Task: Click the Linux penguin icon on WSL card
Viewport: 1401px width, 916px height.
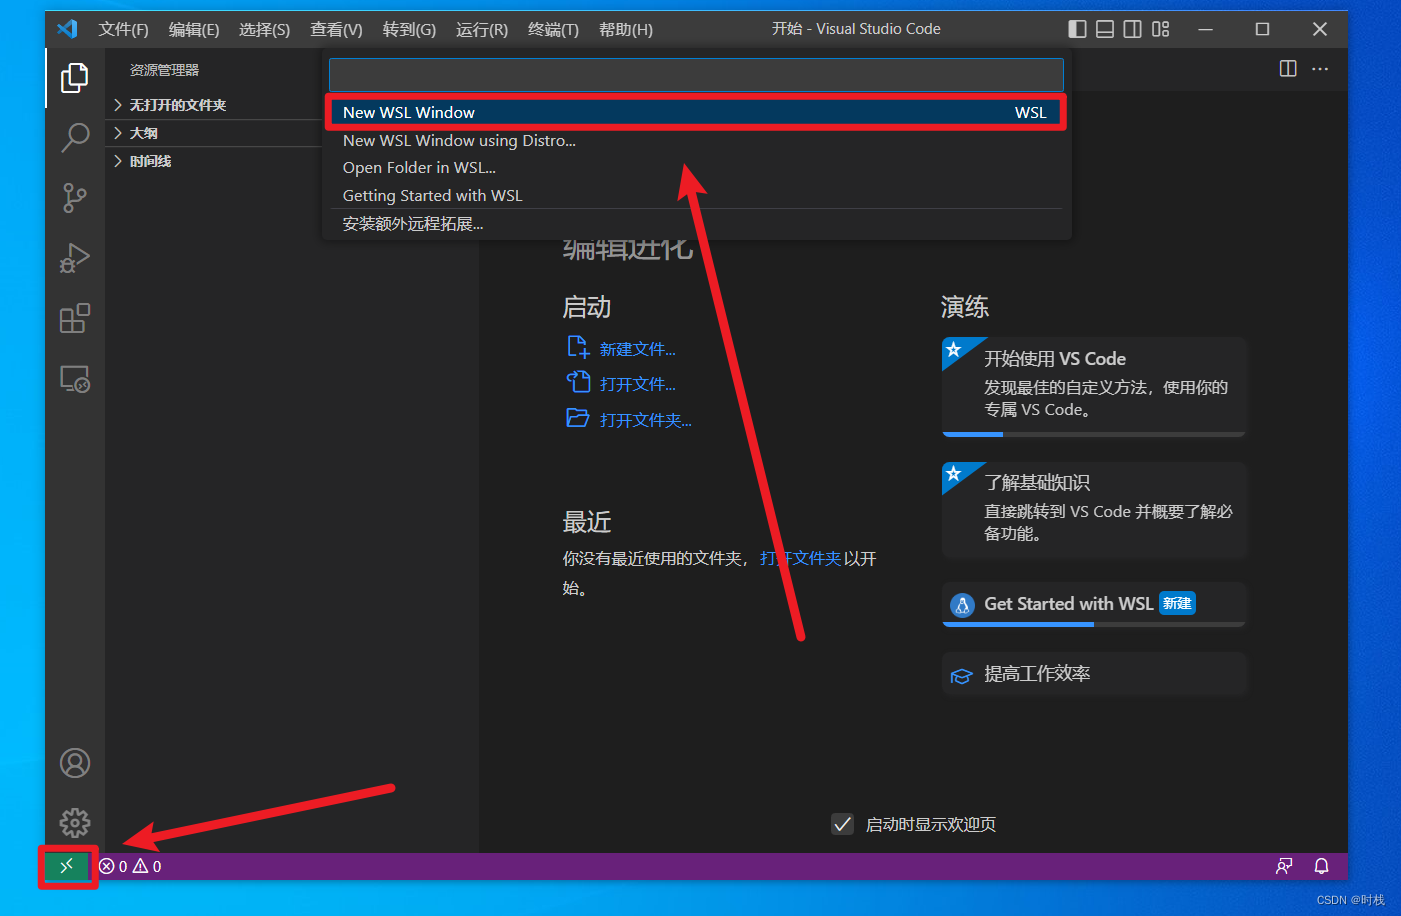Action: tap(962, 605)
